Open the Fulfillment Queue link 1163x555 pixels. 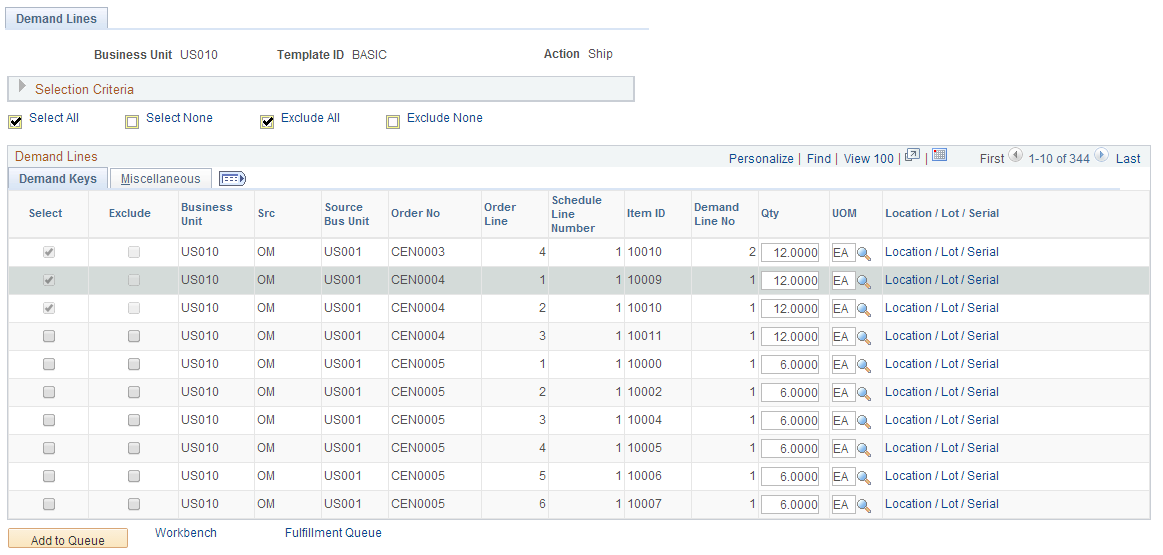pyautogui.click(x=333, y=533)
